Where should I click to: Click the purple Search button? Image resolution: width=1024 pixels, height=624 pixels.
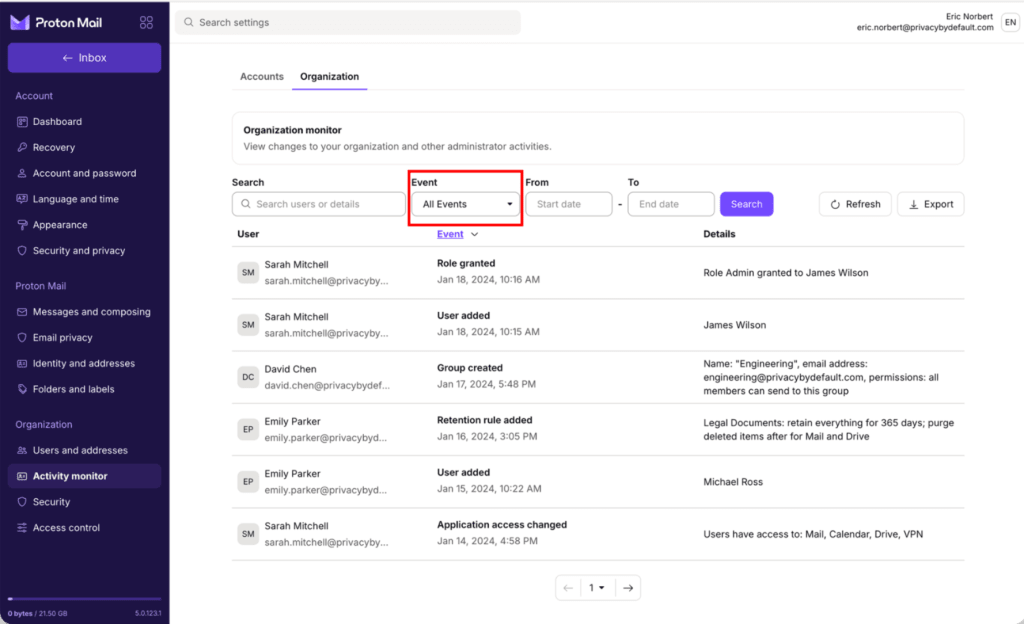(746, 204)
